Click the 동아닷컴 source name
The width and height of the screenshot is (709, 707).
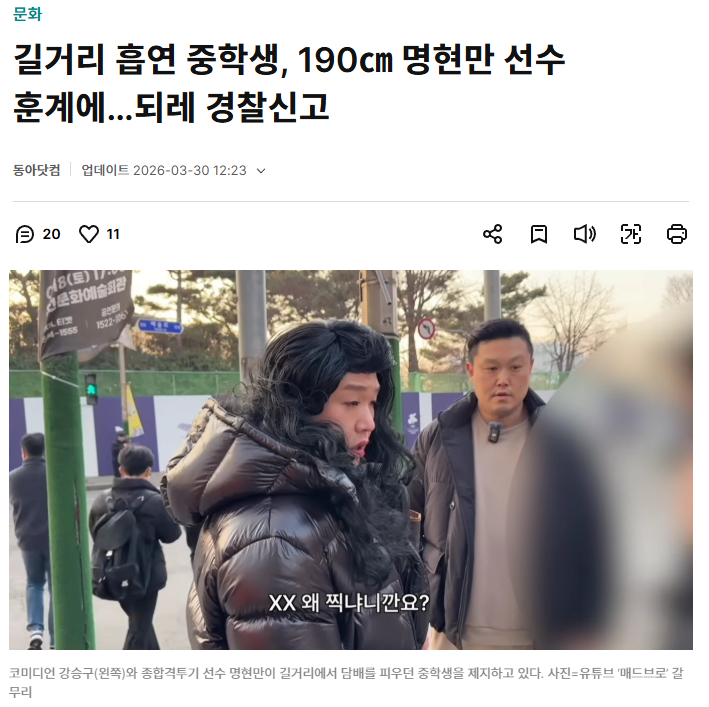coord(36,170)
